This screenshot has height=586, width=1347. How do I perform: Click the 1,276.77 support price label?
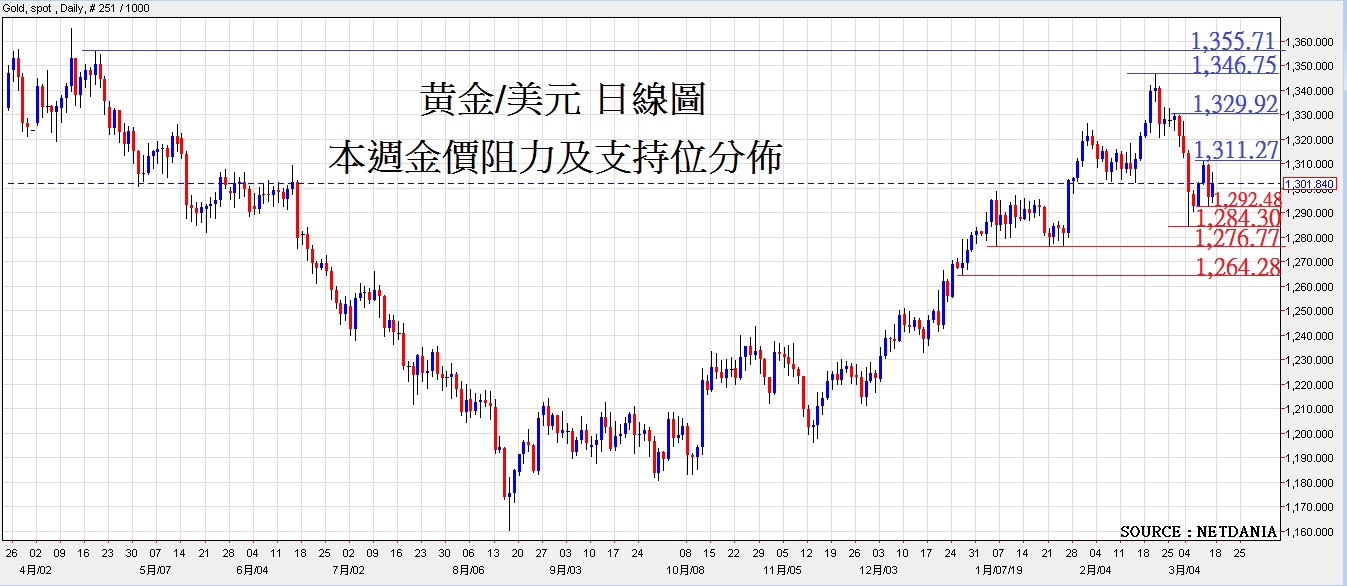point(1237,238)
